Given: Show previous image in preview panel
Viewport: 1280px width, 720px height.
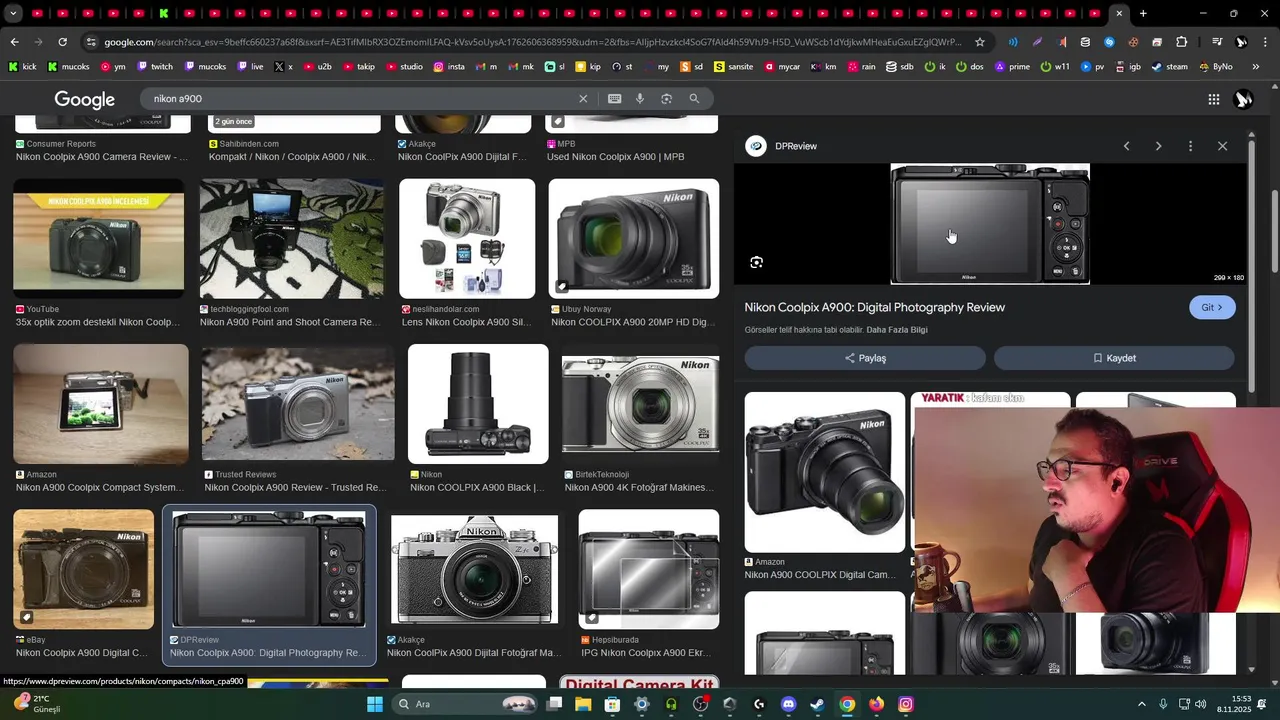Looking at the screenshot, I should point(1126,146).
